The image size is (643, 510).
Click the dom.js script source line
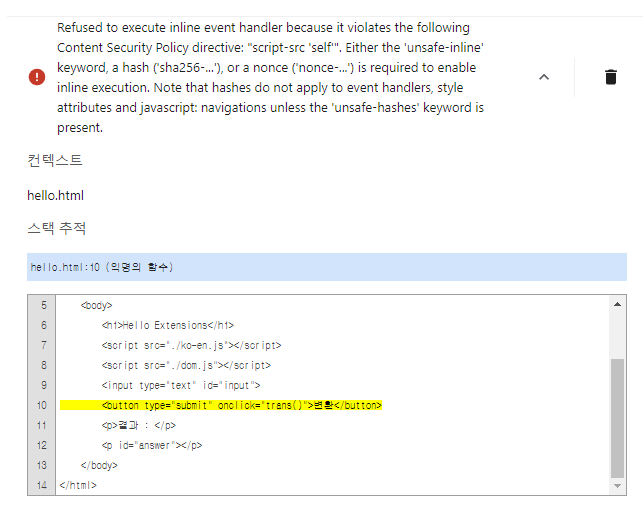pos(186,365)
